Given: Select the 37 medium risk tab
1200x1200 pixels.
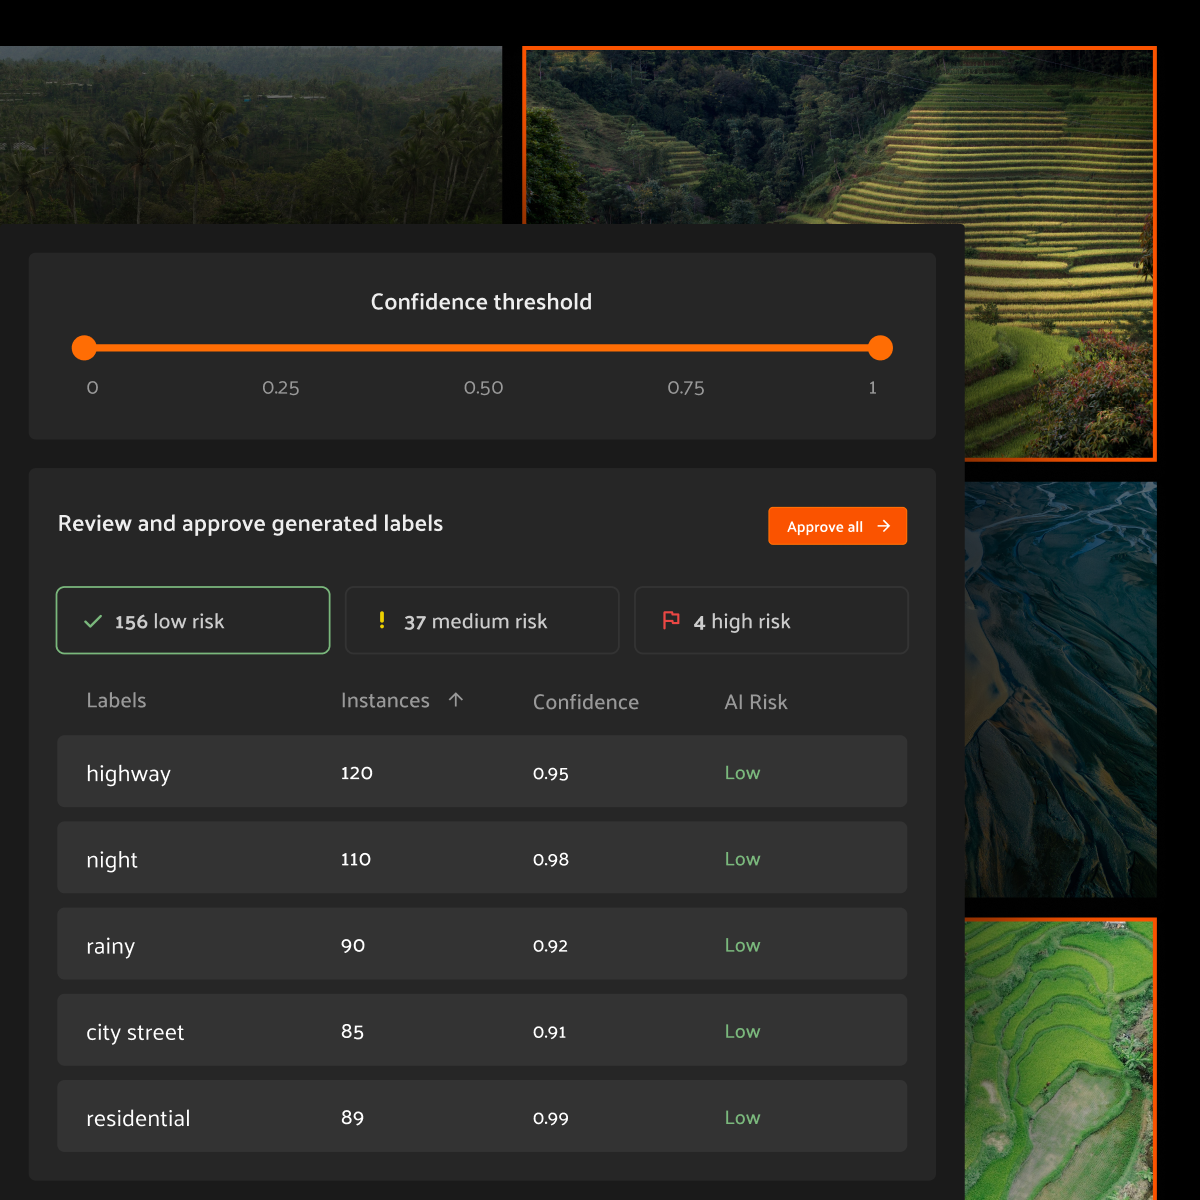Looking at the screenshot, I should pos(482,620).
